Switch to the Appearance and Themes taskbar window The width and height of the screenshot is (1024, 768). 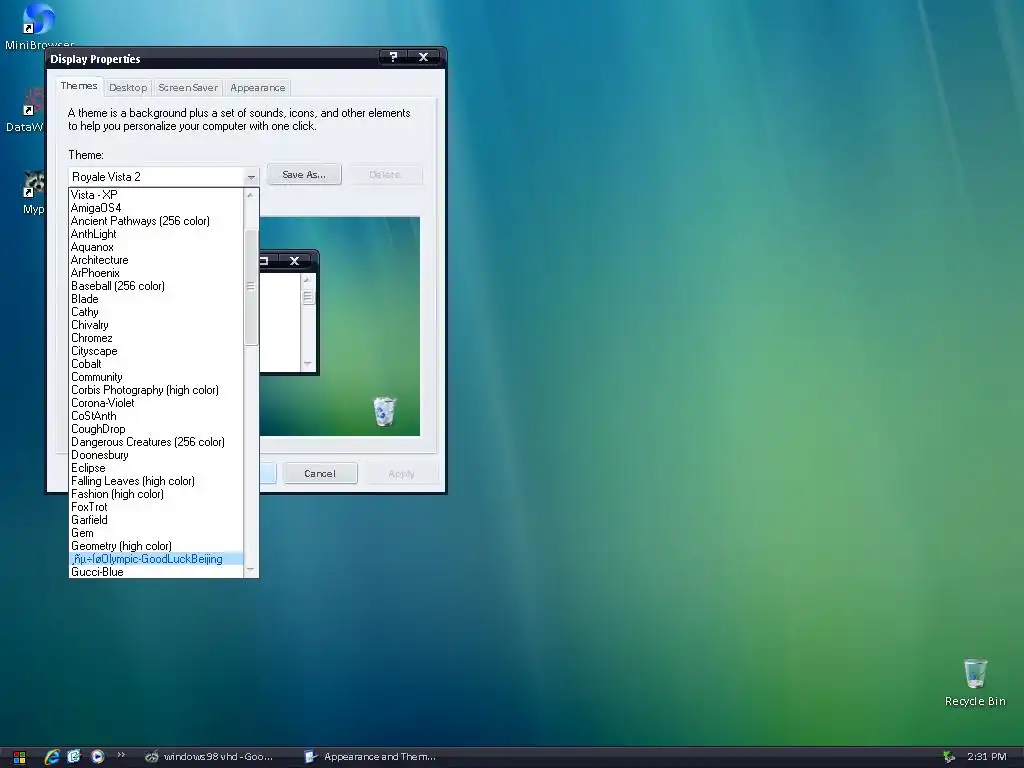(x=370, y=756)
